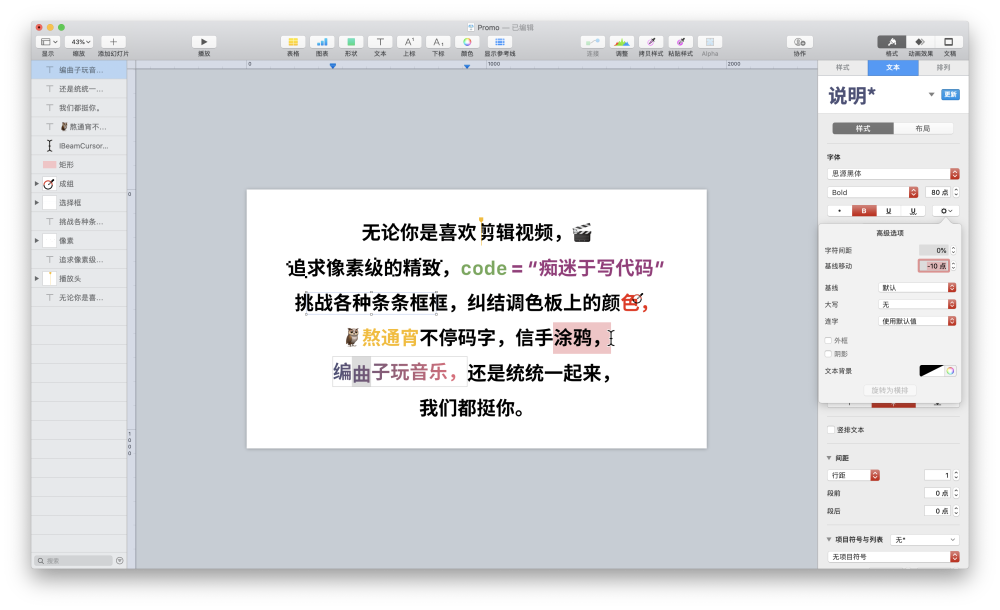Screen dimensions: 1000x610
Task: Switch to the 布局 layout tab
Action: pyautogui.click(x=922, y=128)
